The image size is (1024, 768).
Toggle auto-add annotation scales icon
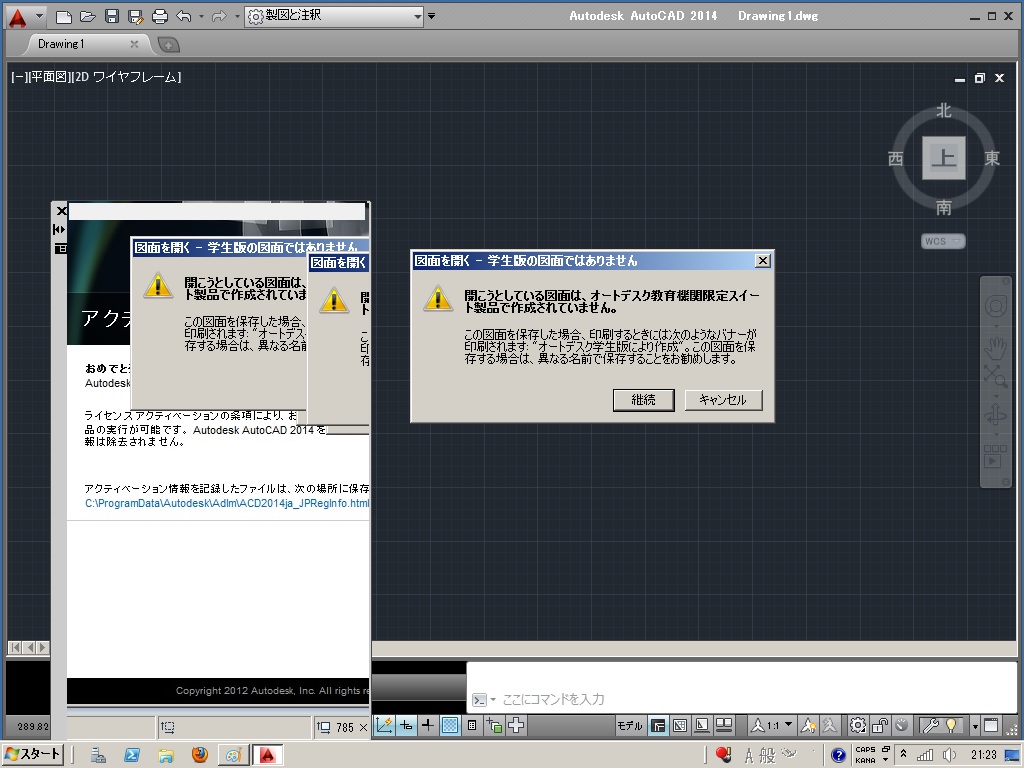pyautogui.click(x=829, y=726)
